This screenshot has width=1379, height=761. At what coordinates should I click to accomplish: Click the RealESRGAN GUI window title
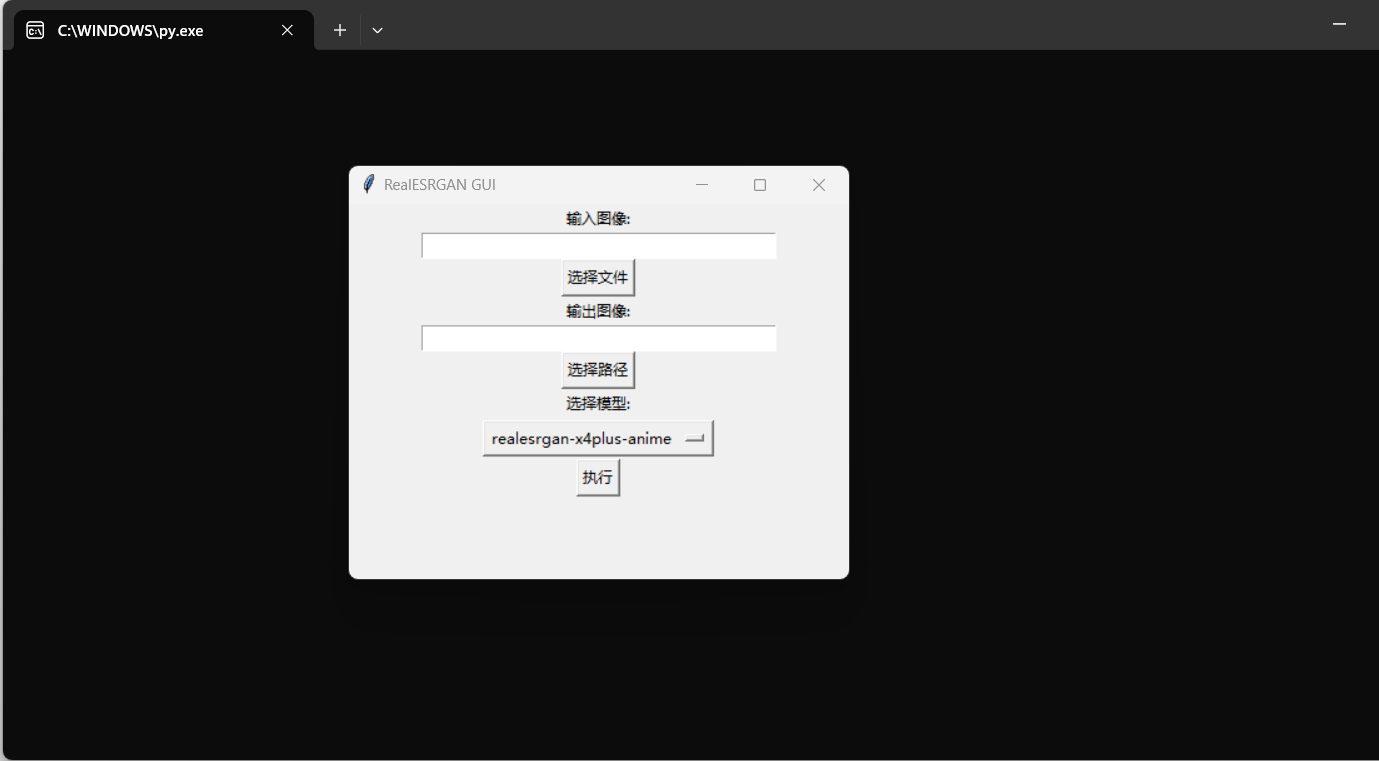(x=440, y=184)
